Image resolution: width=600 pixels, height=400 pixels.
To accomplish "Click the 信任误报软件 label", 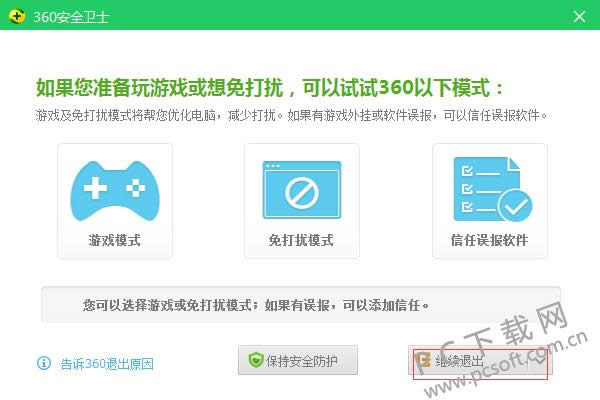I will click(x=489, y=241).
